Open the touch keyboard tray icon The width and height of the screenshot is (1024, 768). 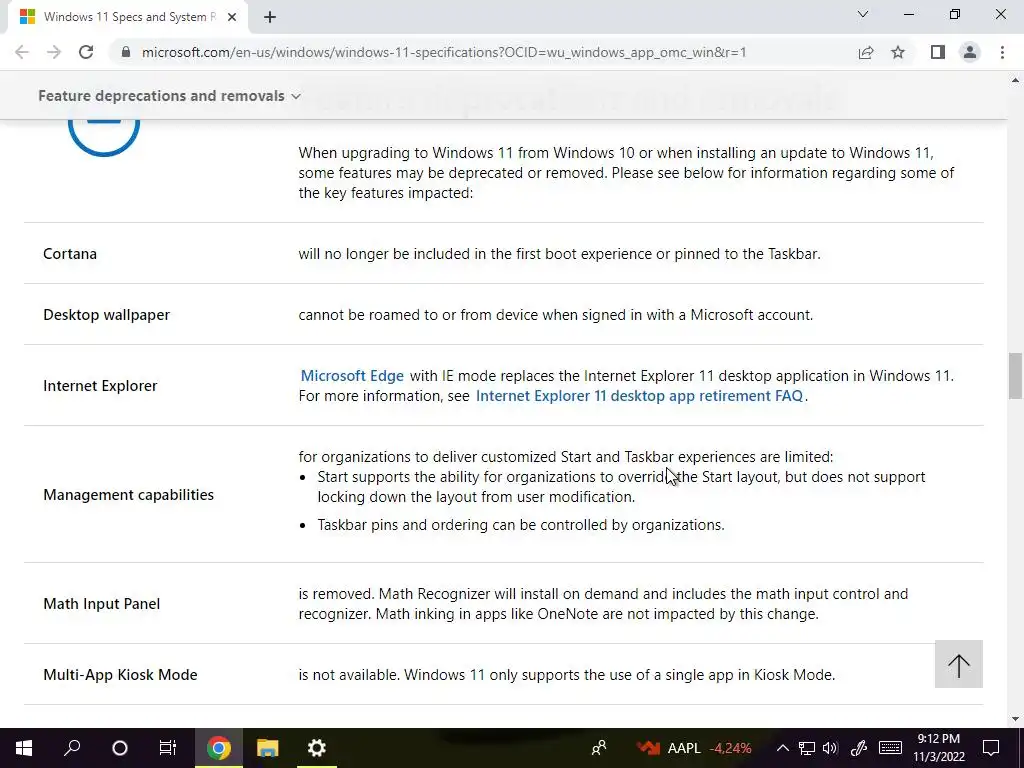click(x=890, y=748)
